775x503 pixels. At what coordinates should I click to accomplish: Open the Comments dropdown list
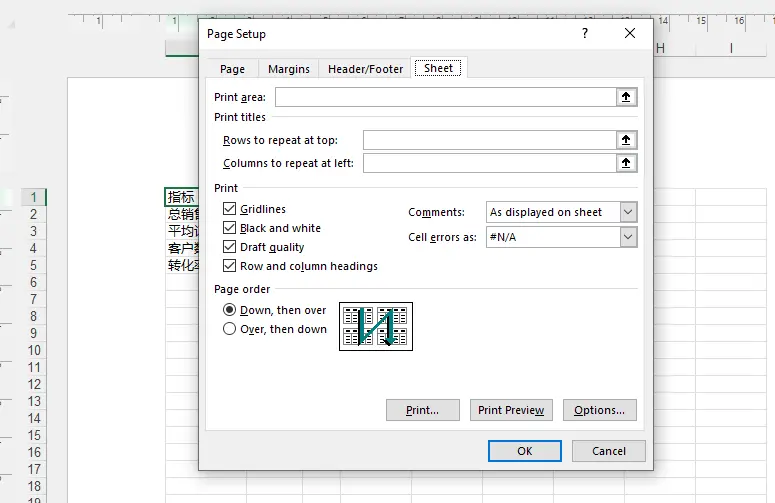(628, 212)
